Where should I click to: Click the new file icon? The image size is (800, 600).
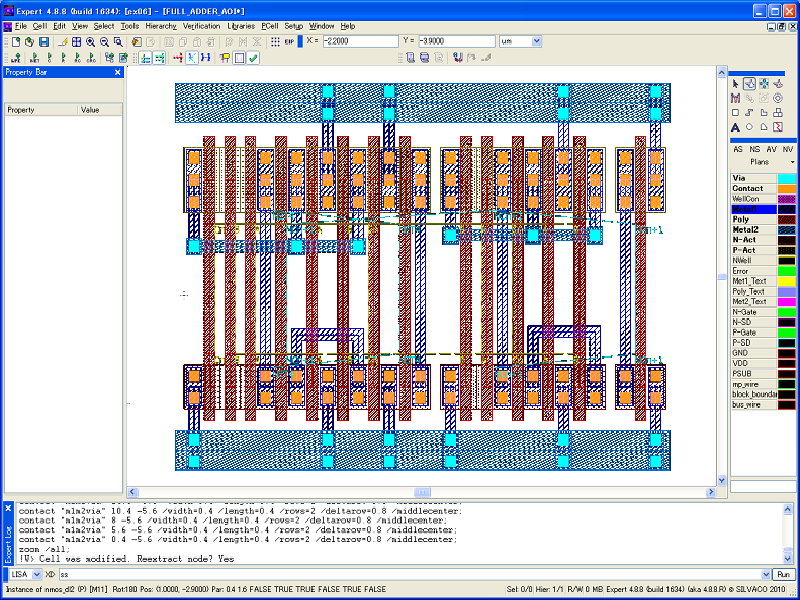14,42
